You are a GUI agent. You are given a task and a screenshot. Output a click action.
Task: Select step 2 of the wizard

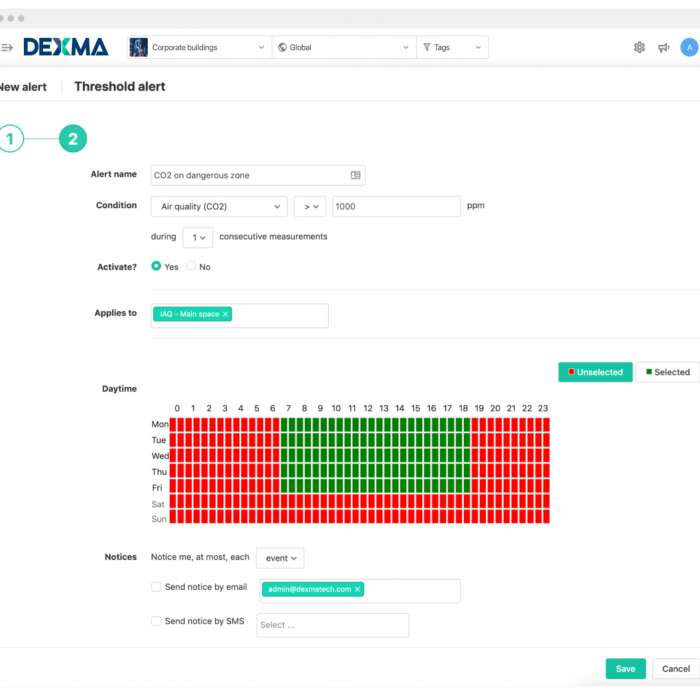(x=73, y=138)
